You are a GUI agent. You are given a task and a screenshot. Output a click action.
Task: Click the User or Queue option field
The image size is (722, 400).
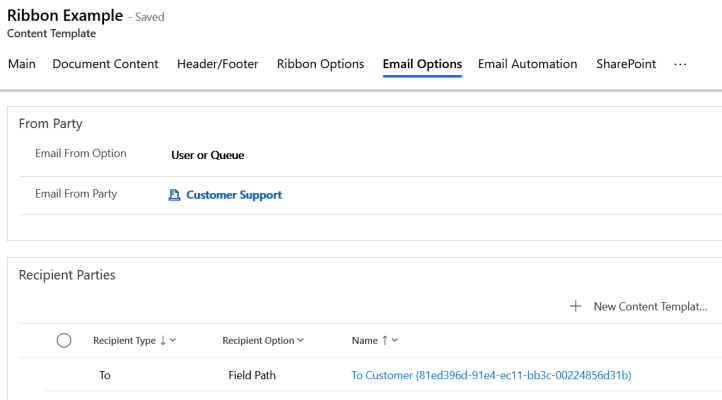208,155
